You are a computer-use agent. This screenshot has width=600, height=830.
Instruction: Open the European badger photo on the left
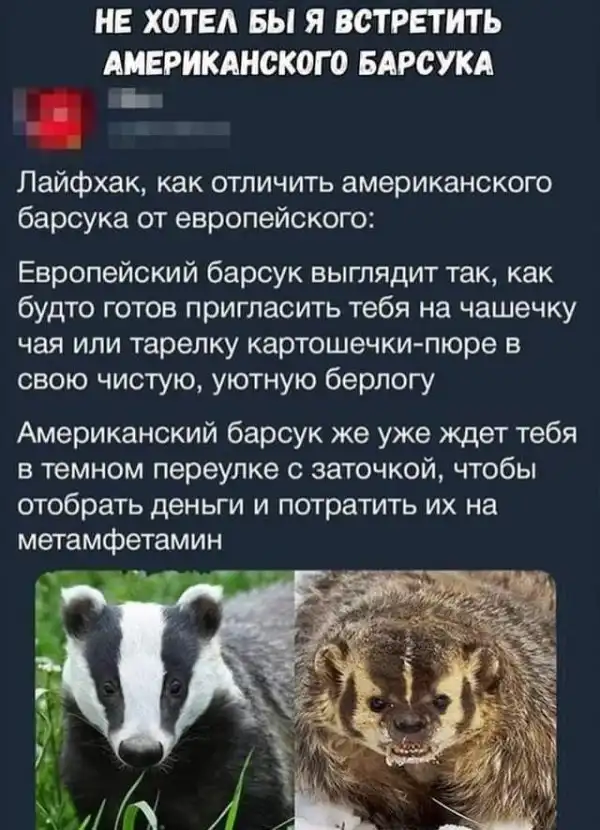tap(165, 700)
